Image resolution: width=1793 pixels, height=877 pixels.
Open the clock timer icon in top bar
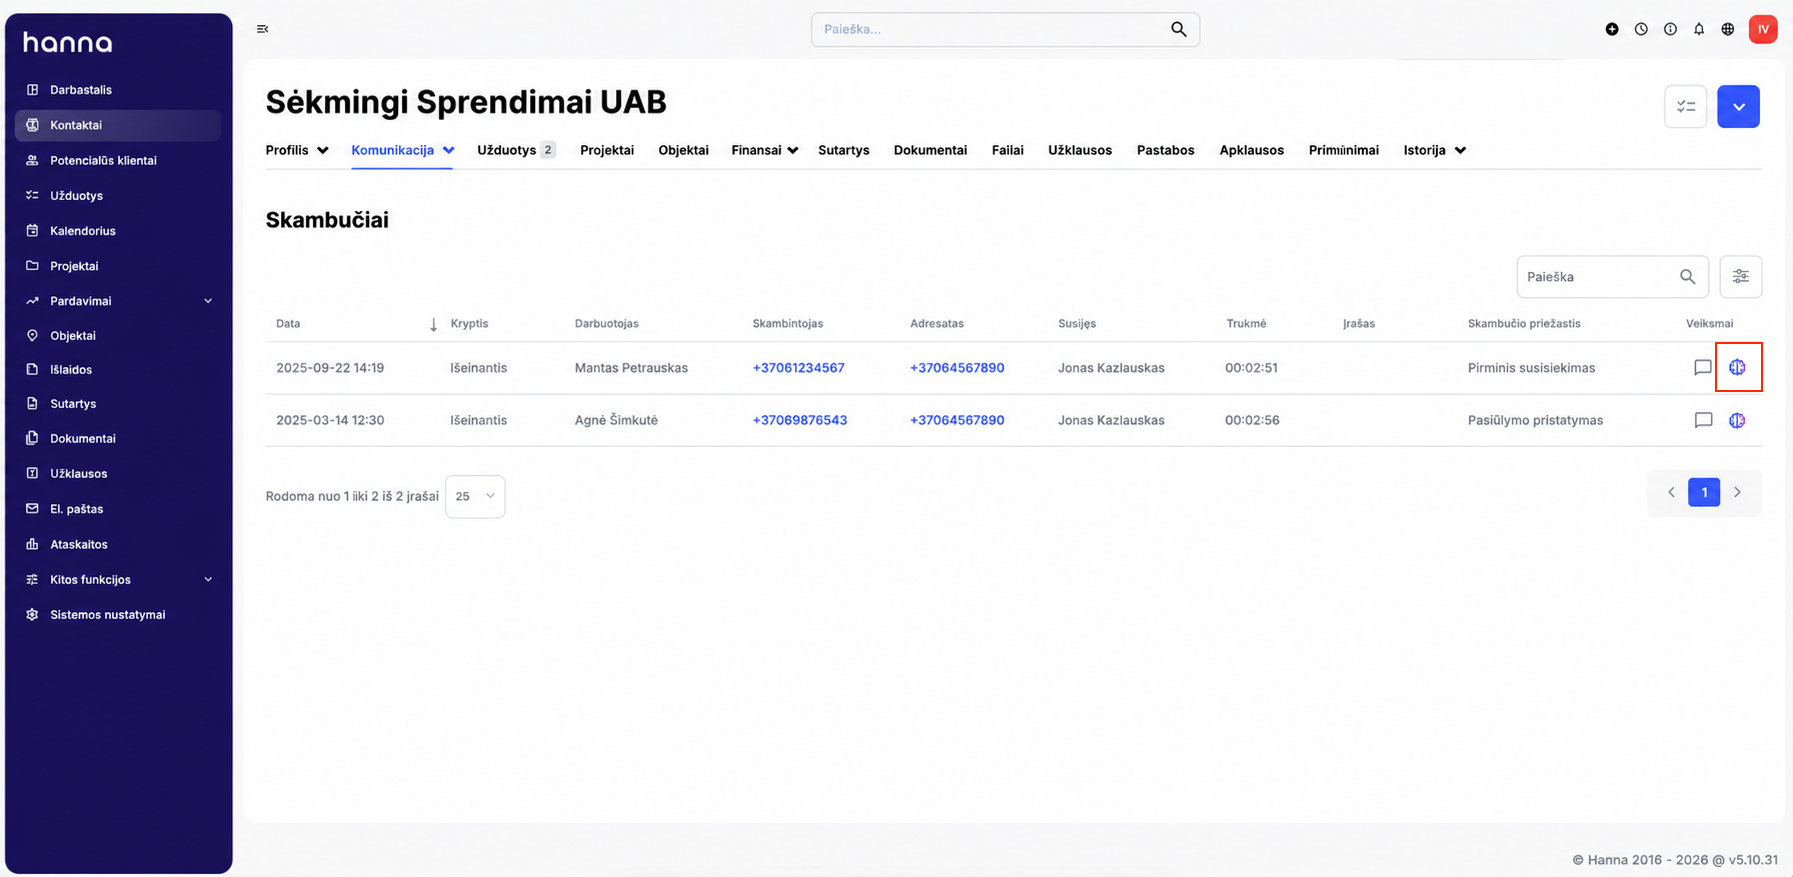pos(1641,29)
